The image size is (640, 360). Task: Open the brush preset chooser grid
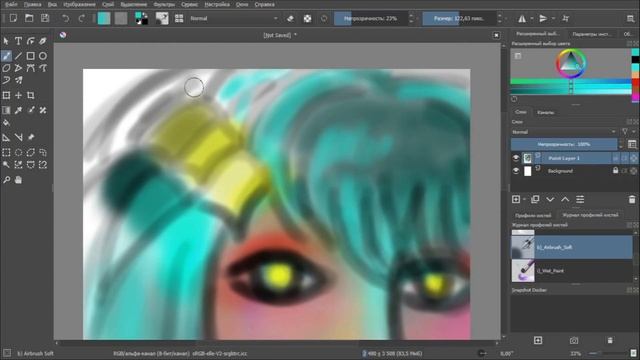tap(179, 18)
